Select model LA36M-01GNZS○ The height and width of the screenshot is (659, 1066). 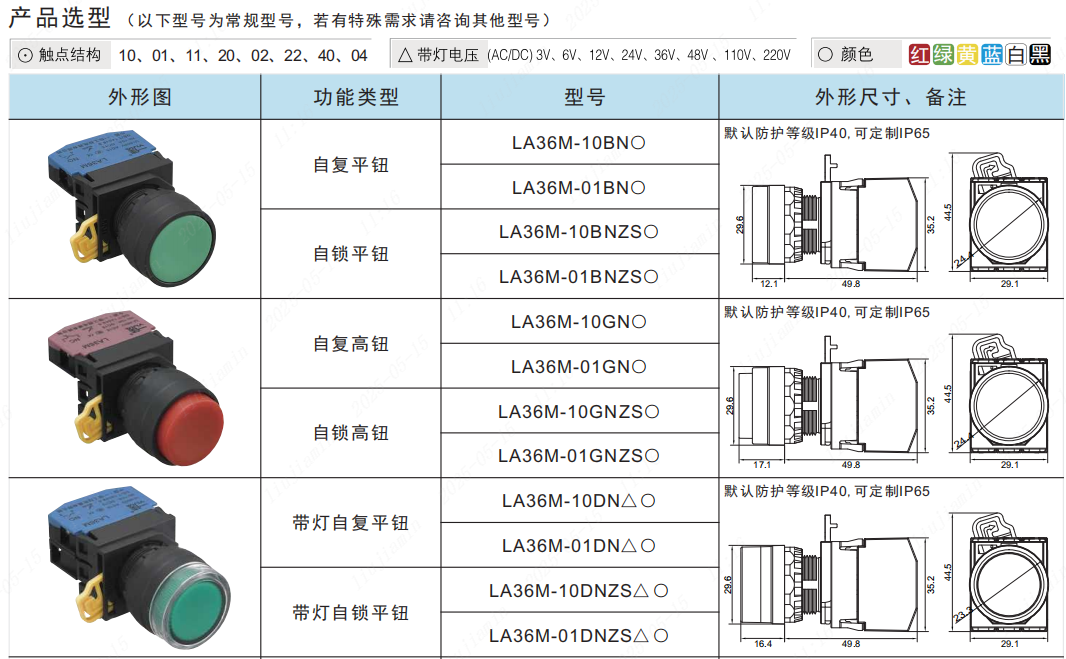(579, 456)
